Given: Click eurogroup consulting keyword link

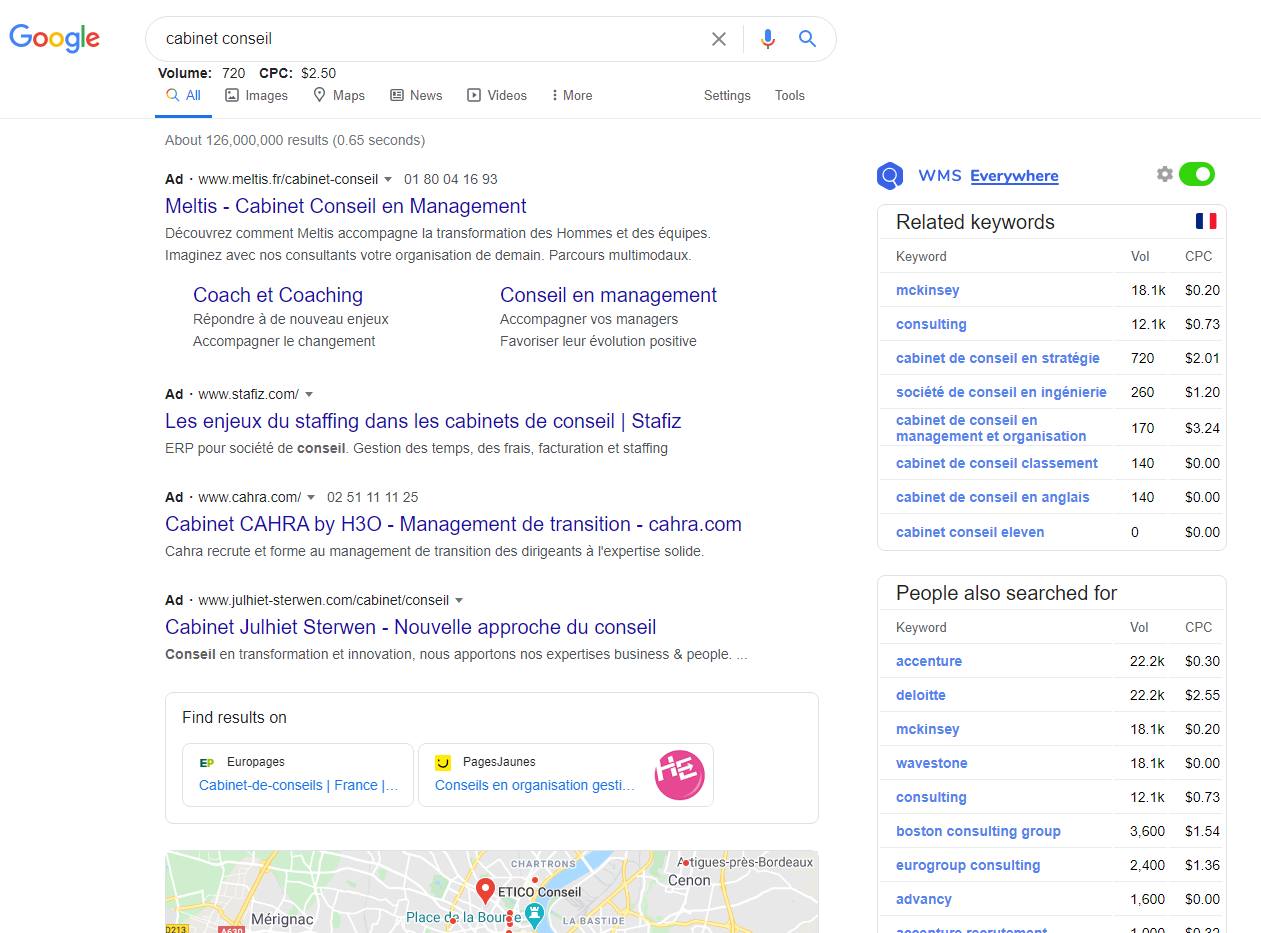Looking at the screenshot, I should pyautogui.click(x=968, y=865).
